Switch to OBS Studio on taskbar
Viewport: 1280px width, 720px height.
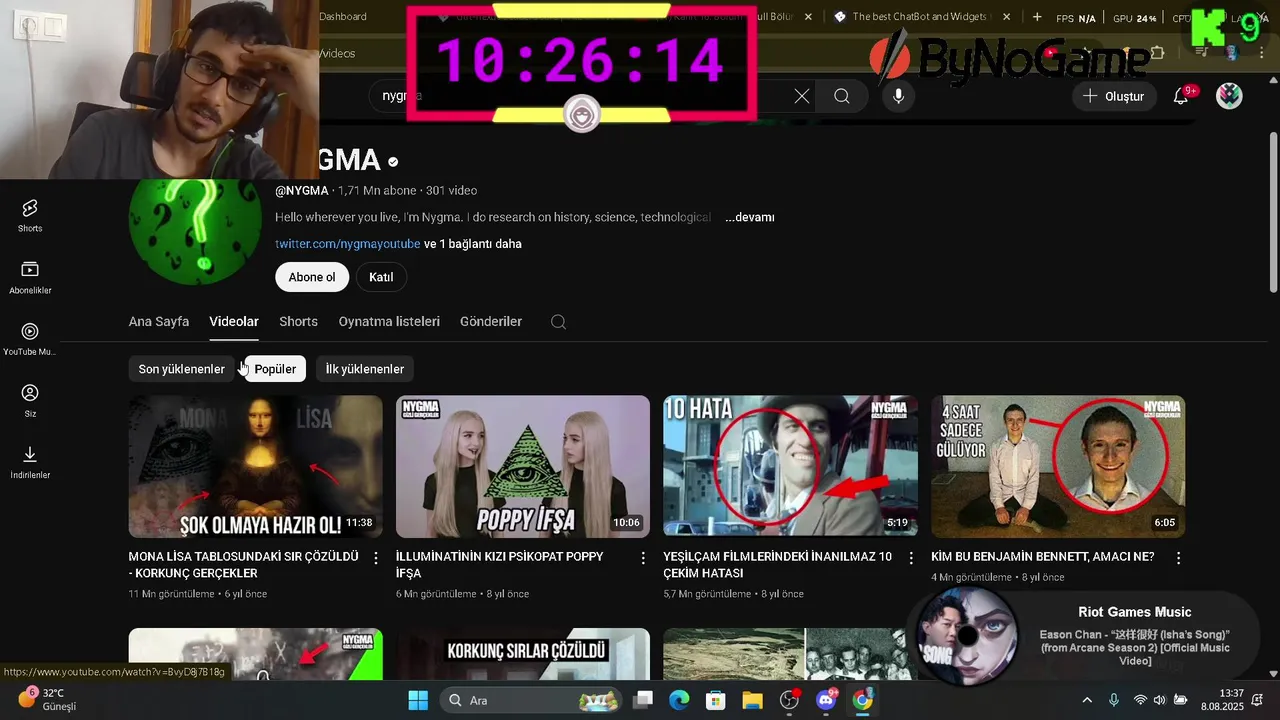click(790, 700)
